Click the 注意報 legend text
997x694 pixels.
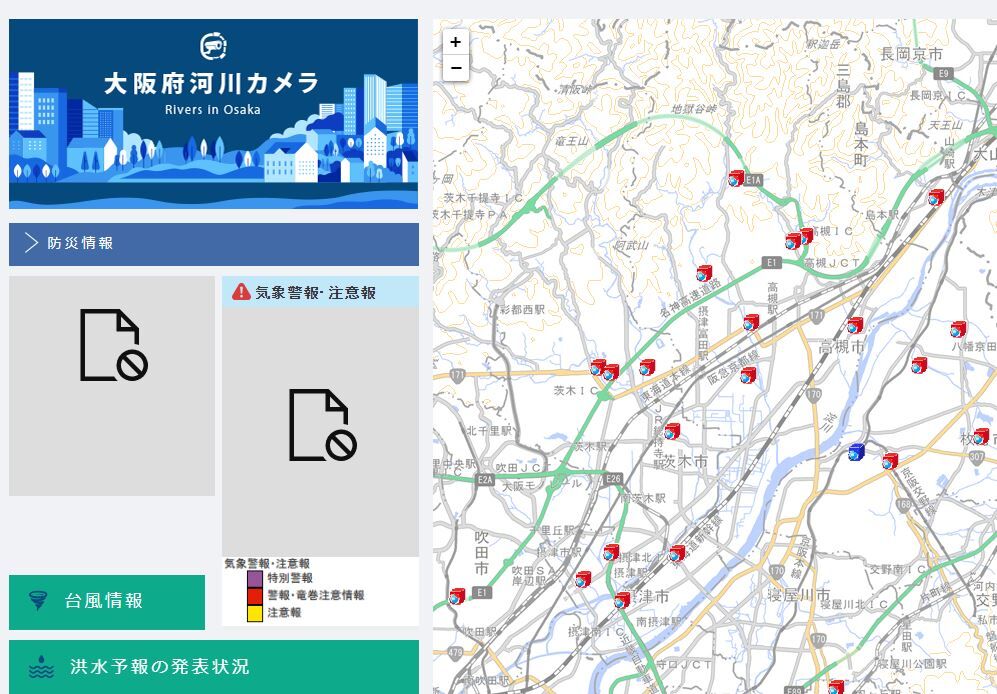coord(284,613)
